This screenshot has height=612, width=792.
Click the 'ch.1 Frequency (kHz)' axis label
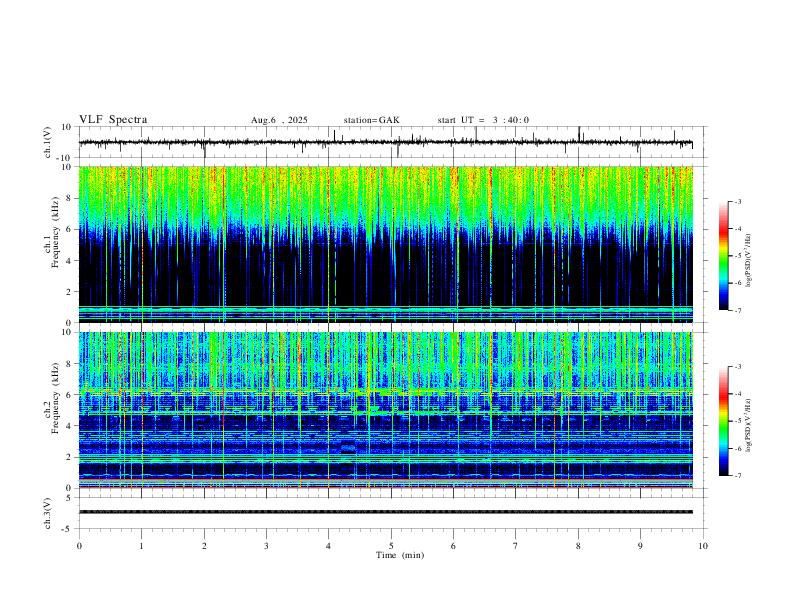coord(51,232)
